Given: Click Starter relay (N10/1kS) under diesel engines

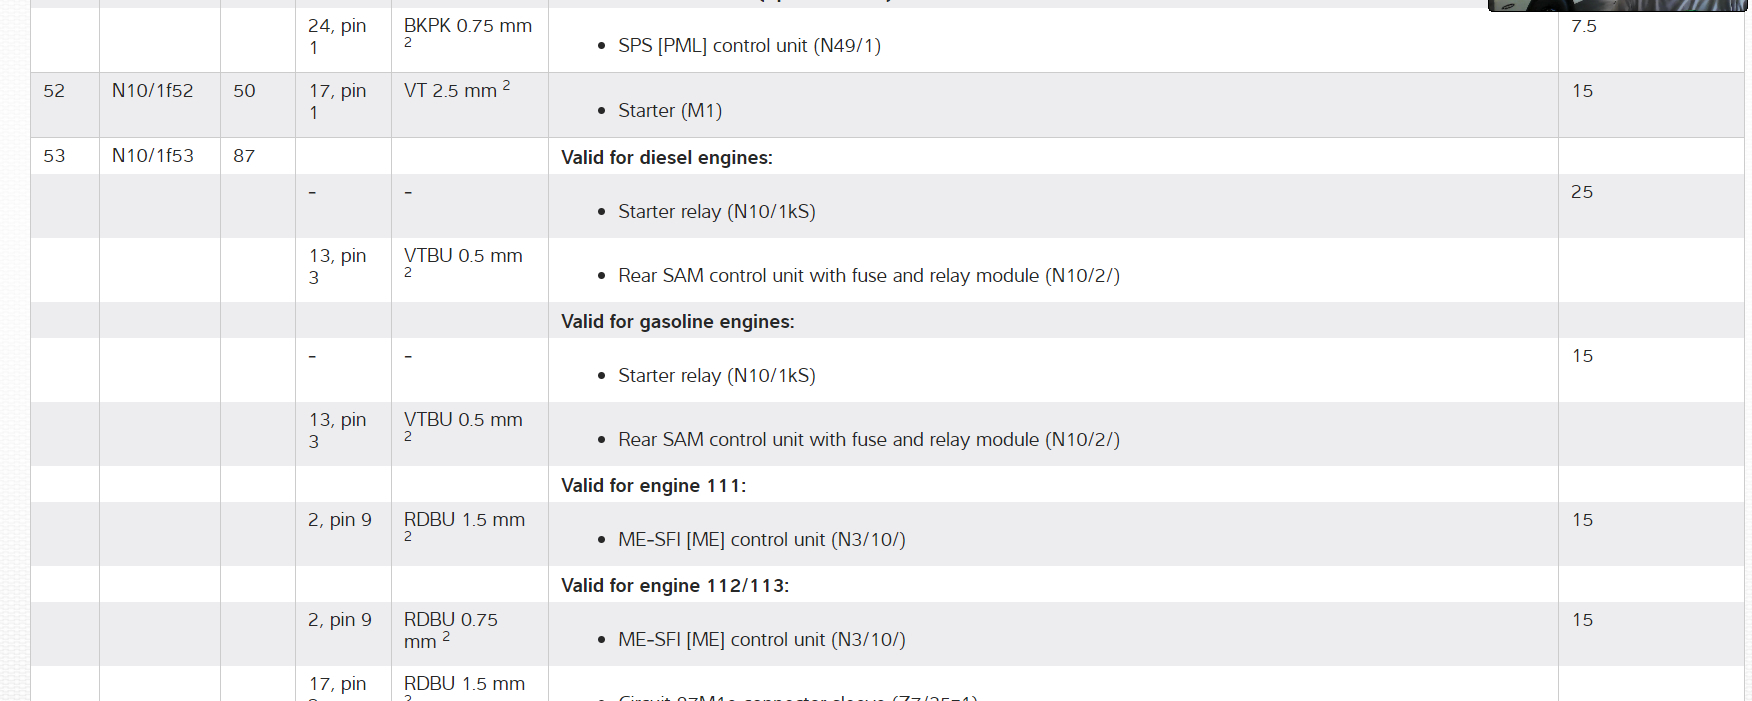Looking at the screenshot, I should [716, 212].
